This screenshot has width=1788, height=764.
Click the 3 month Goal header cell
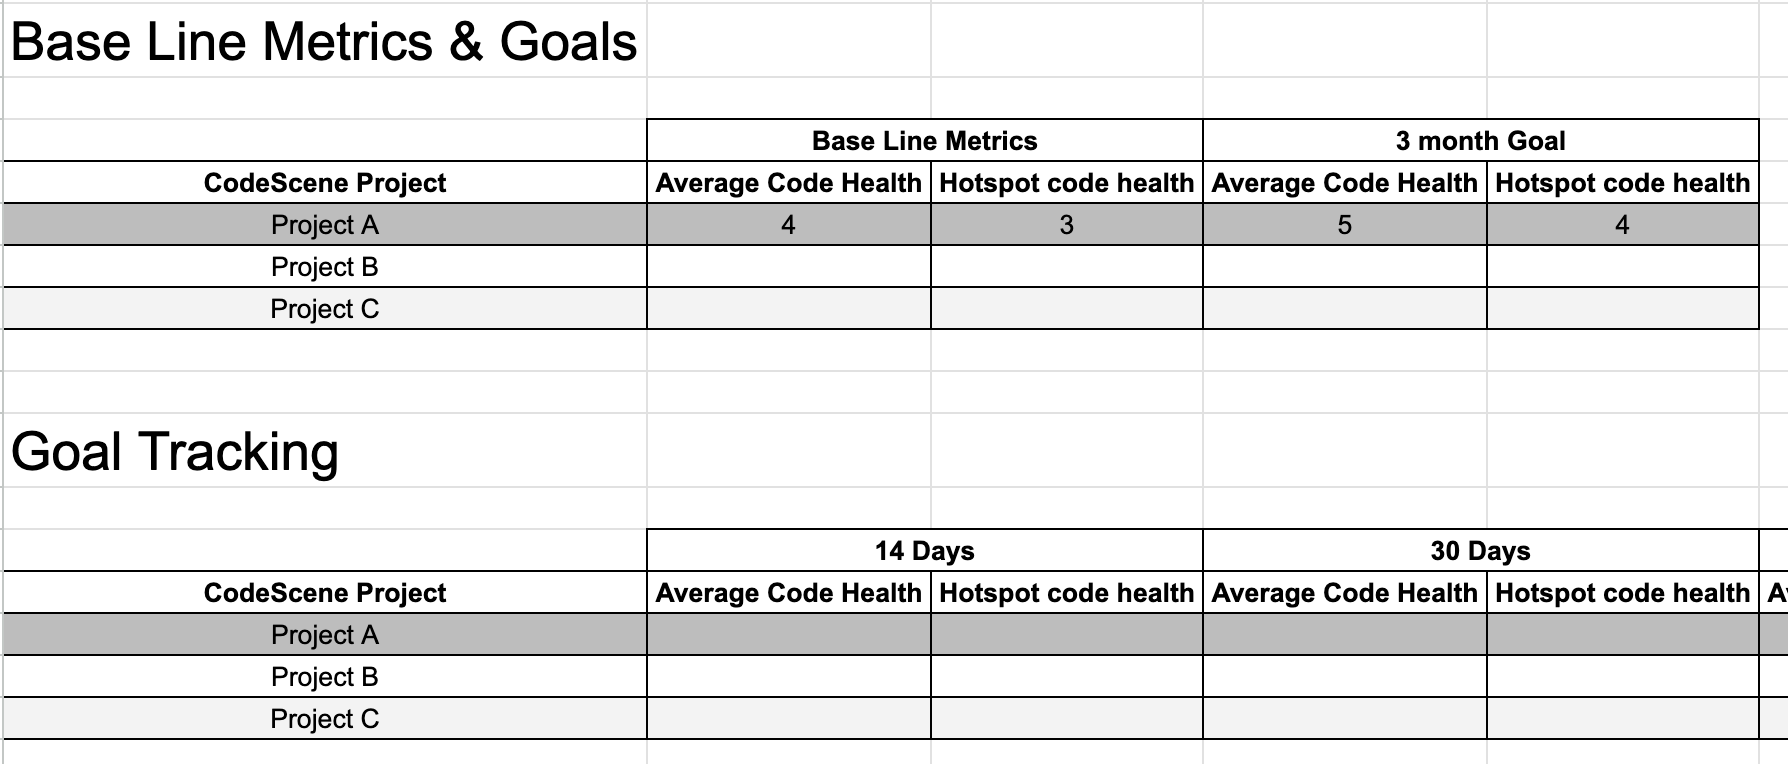pos(1480,141)
